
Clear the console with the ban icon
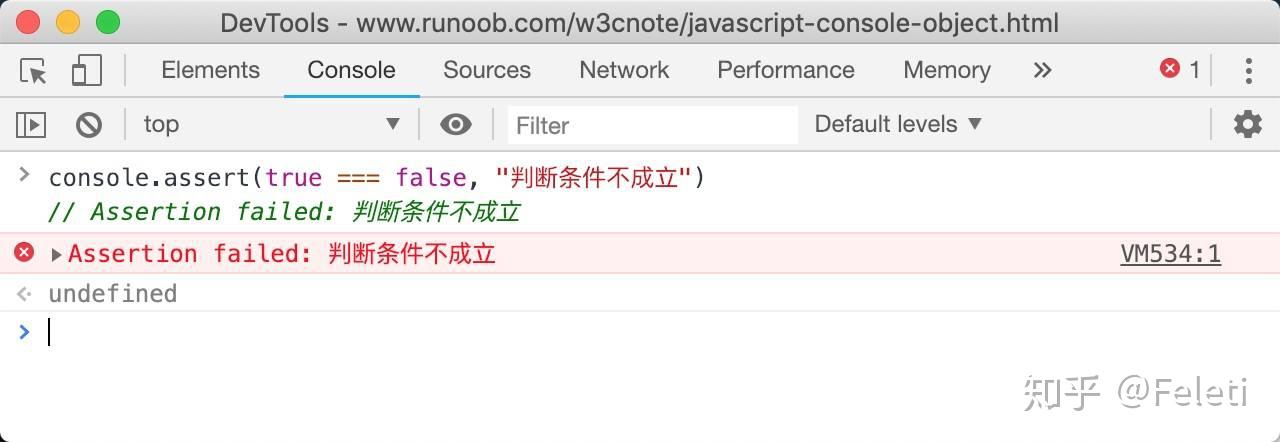(x=89, y=124)
